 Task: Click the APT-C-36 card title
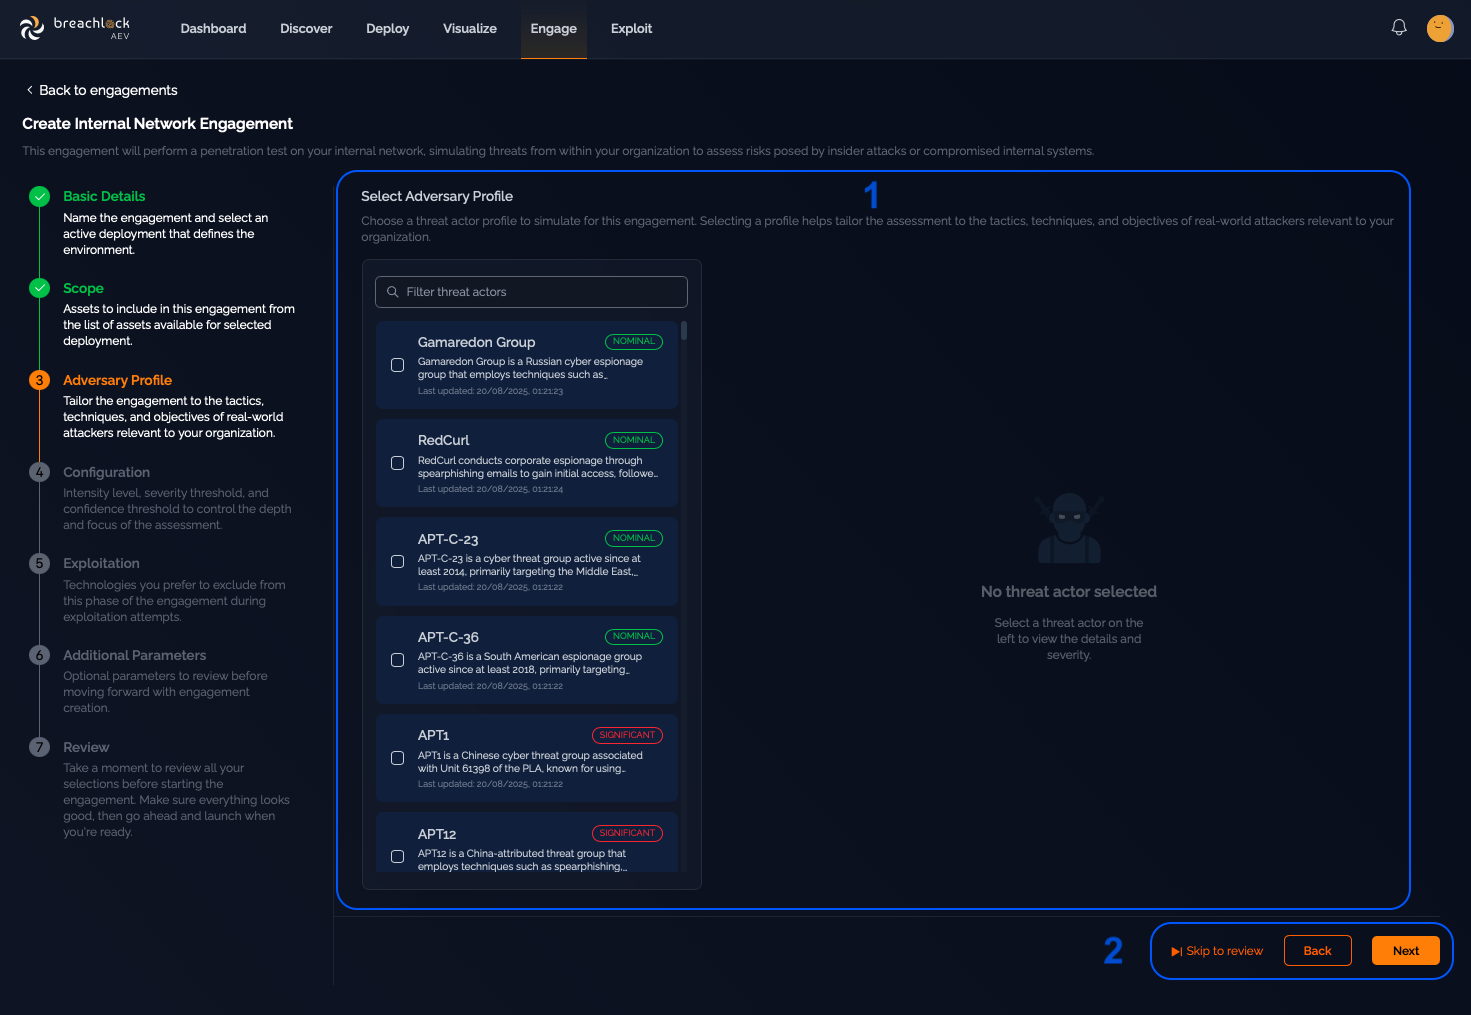click(x=448, y=637)
